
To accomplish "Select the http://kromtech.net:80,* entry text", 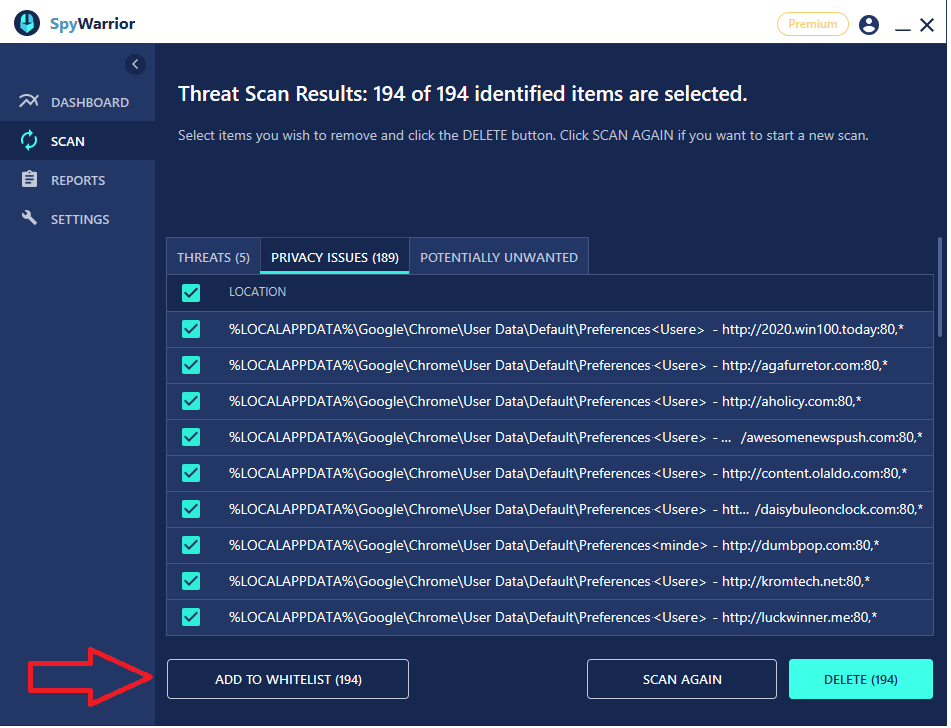I will (x=796, y=581).
